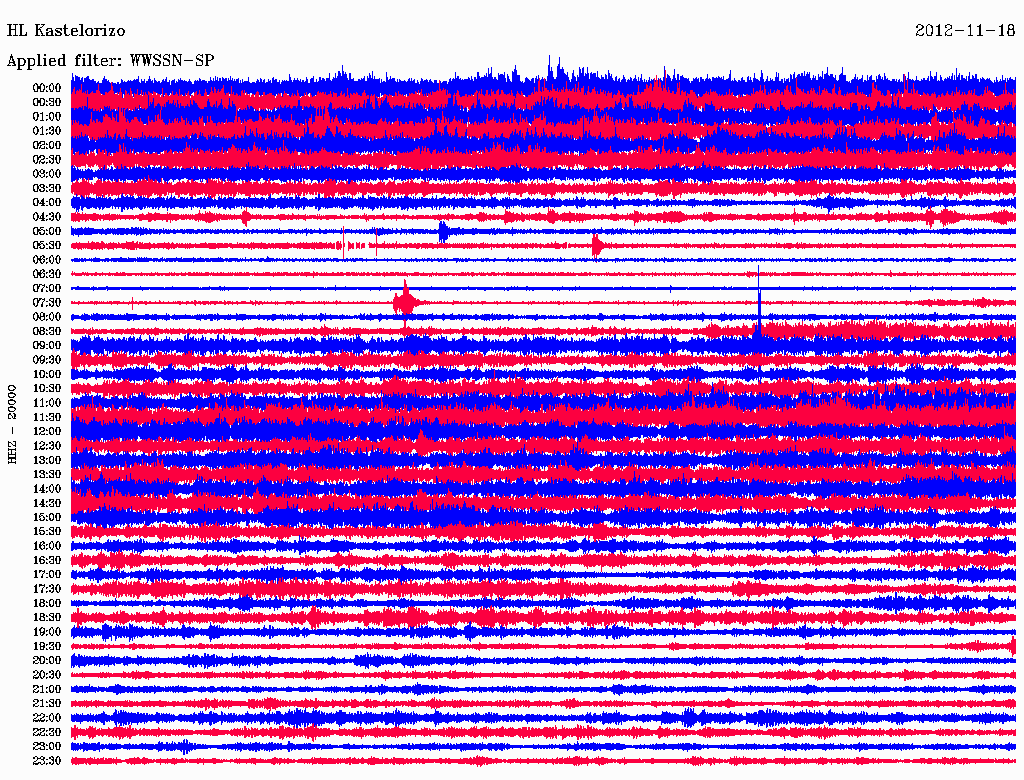The width and height of the screenshot is (1024, 780).
Task: Select the red event burst on 05:30 trace
Action: click(596, 245)
